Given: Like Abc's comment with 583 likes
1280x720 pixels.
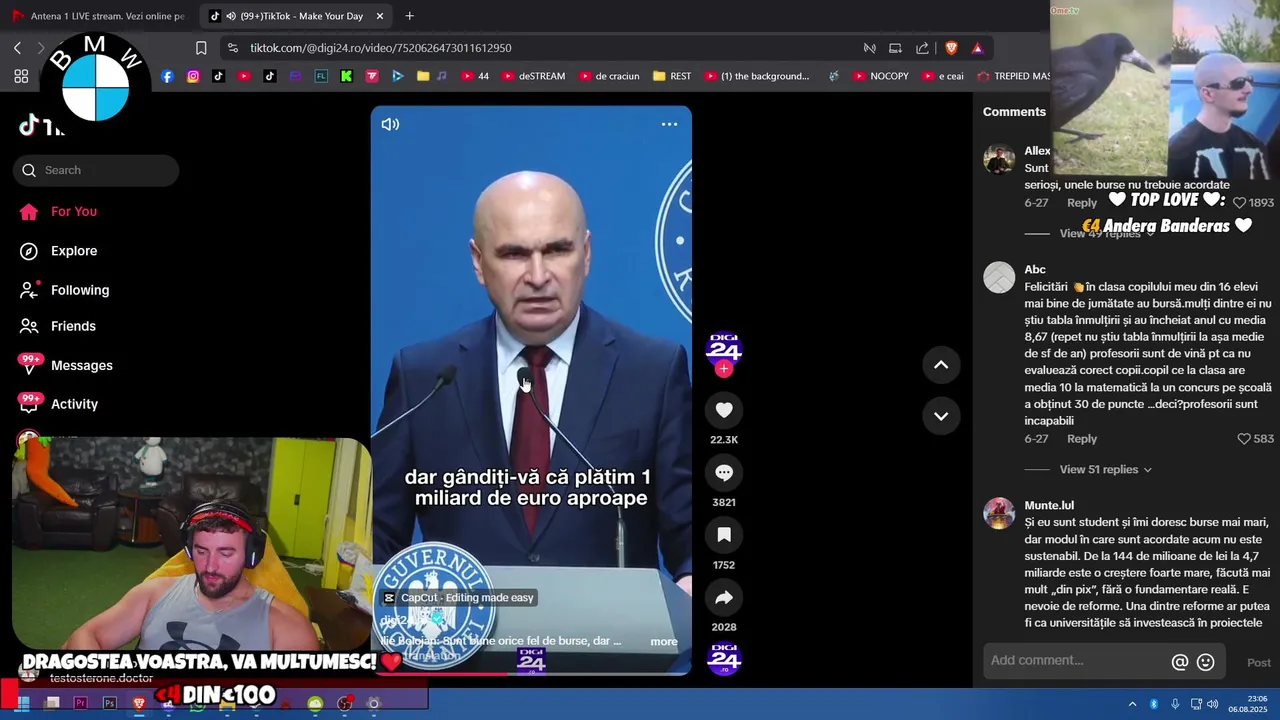Looking at the screenshot, I should click(x=1244, y=439).
